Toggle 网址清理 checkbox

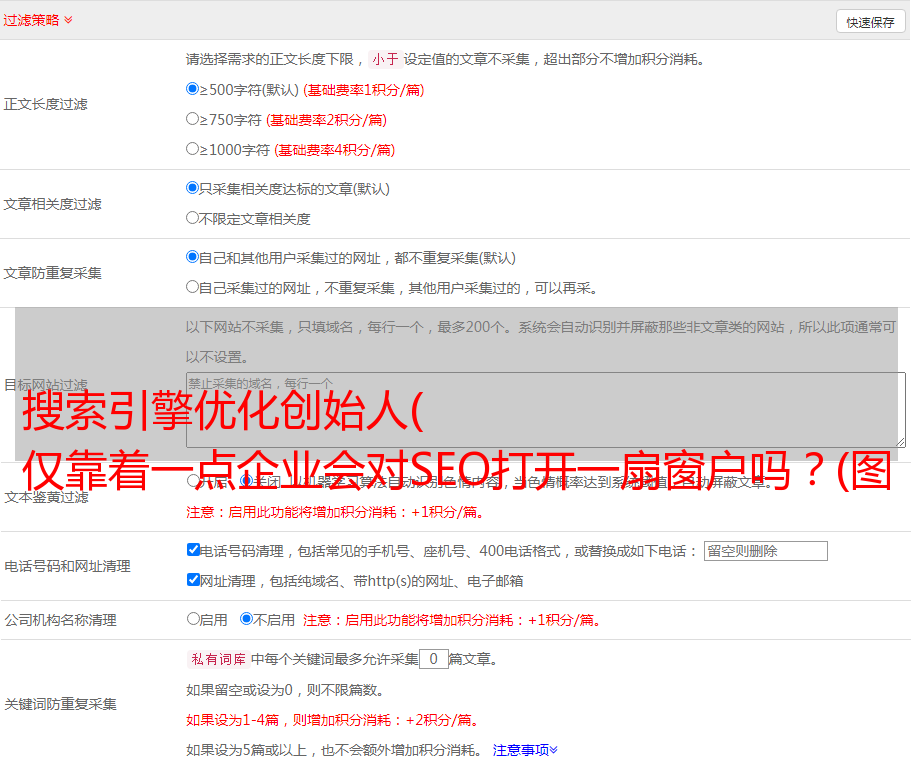point(193,579)
